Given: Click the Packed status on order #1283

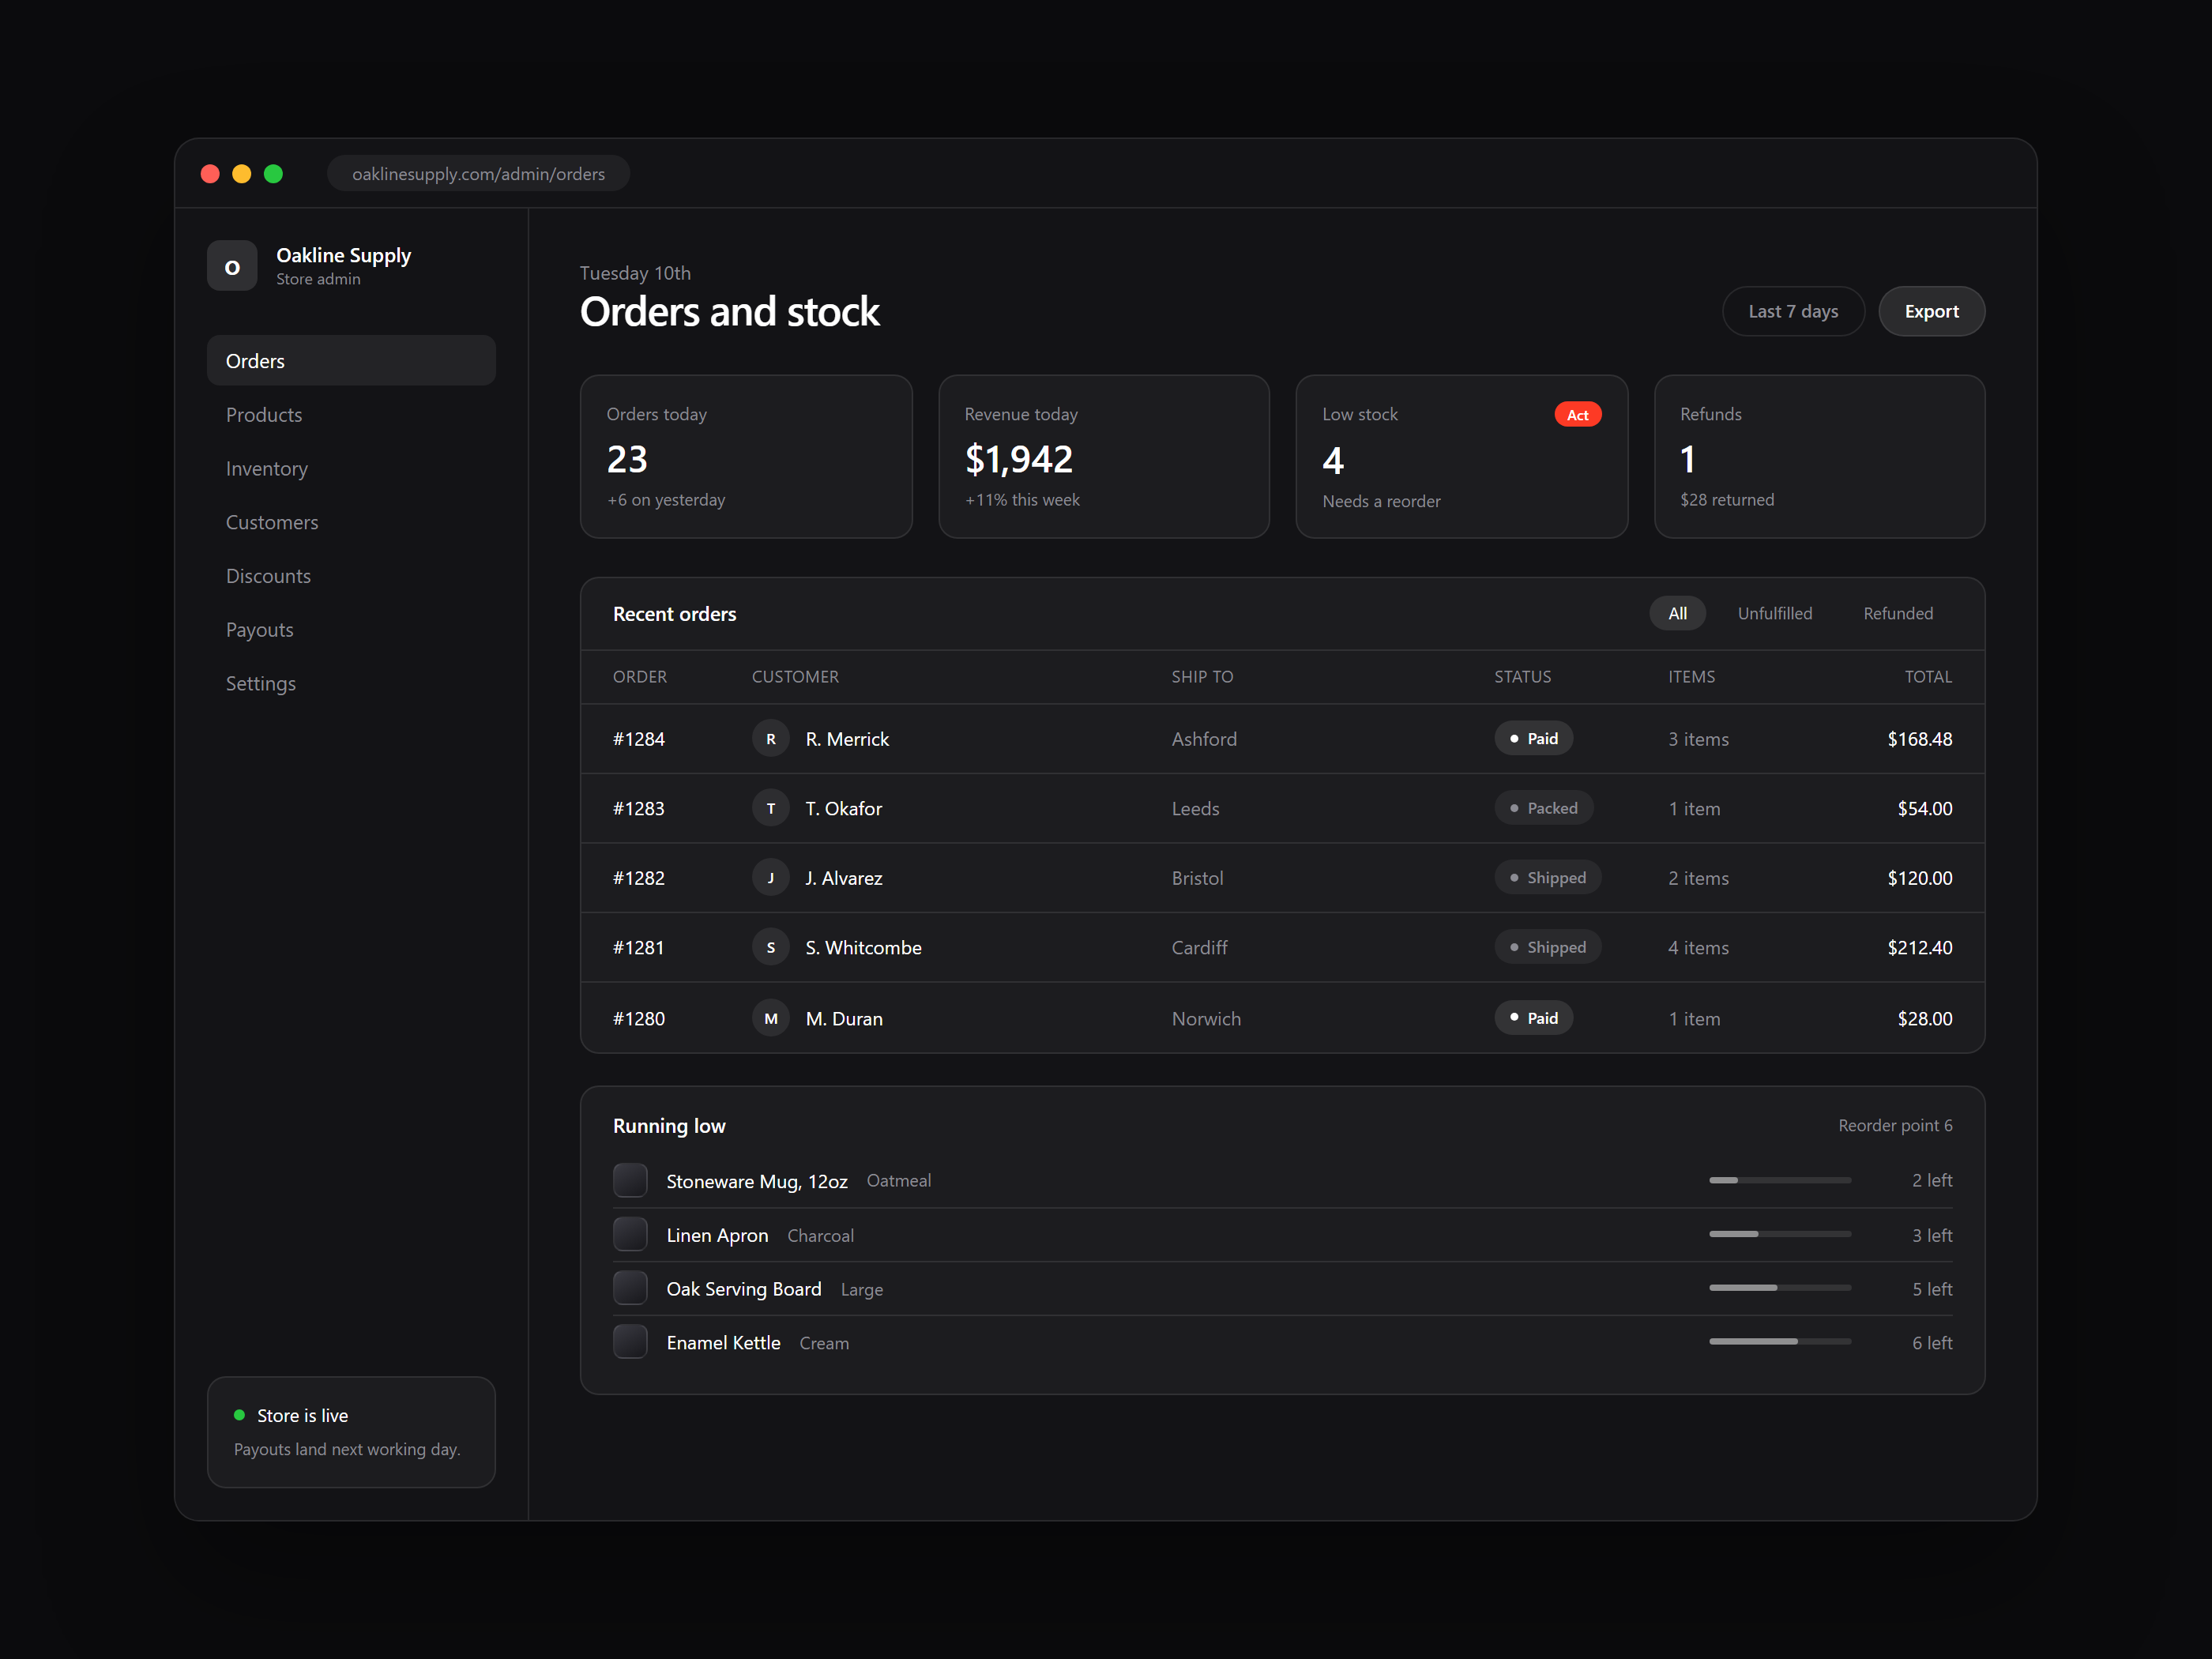Looking at the screenshot, I should [x=1543, y=808].
